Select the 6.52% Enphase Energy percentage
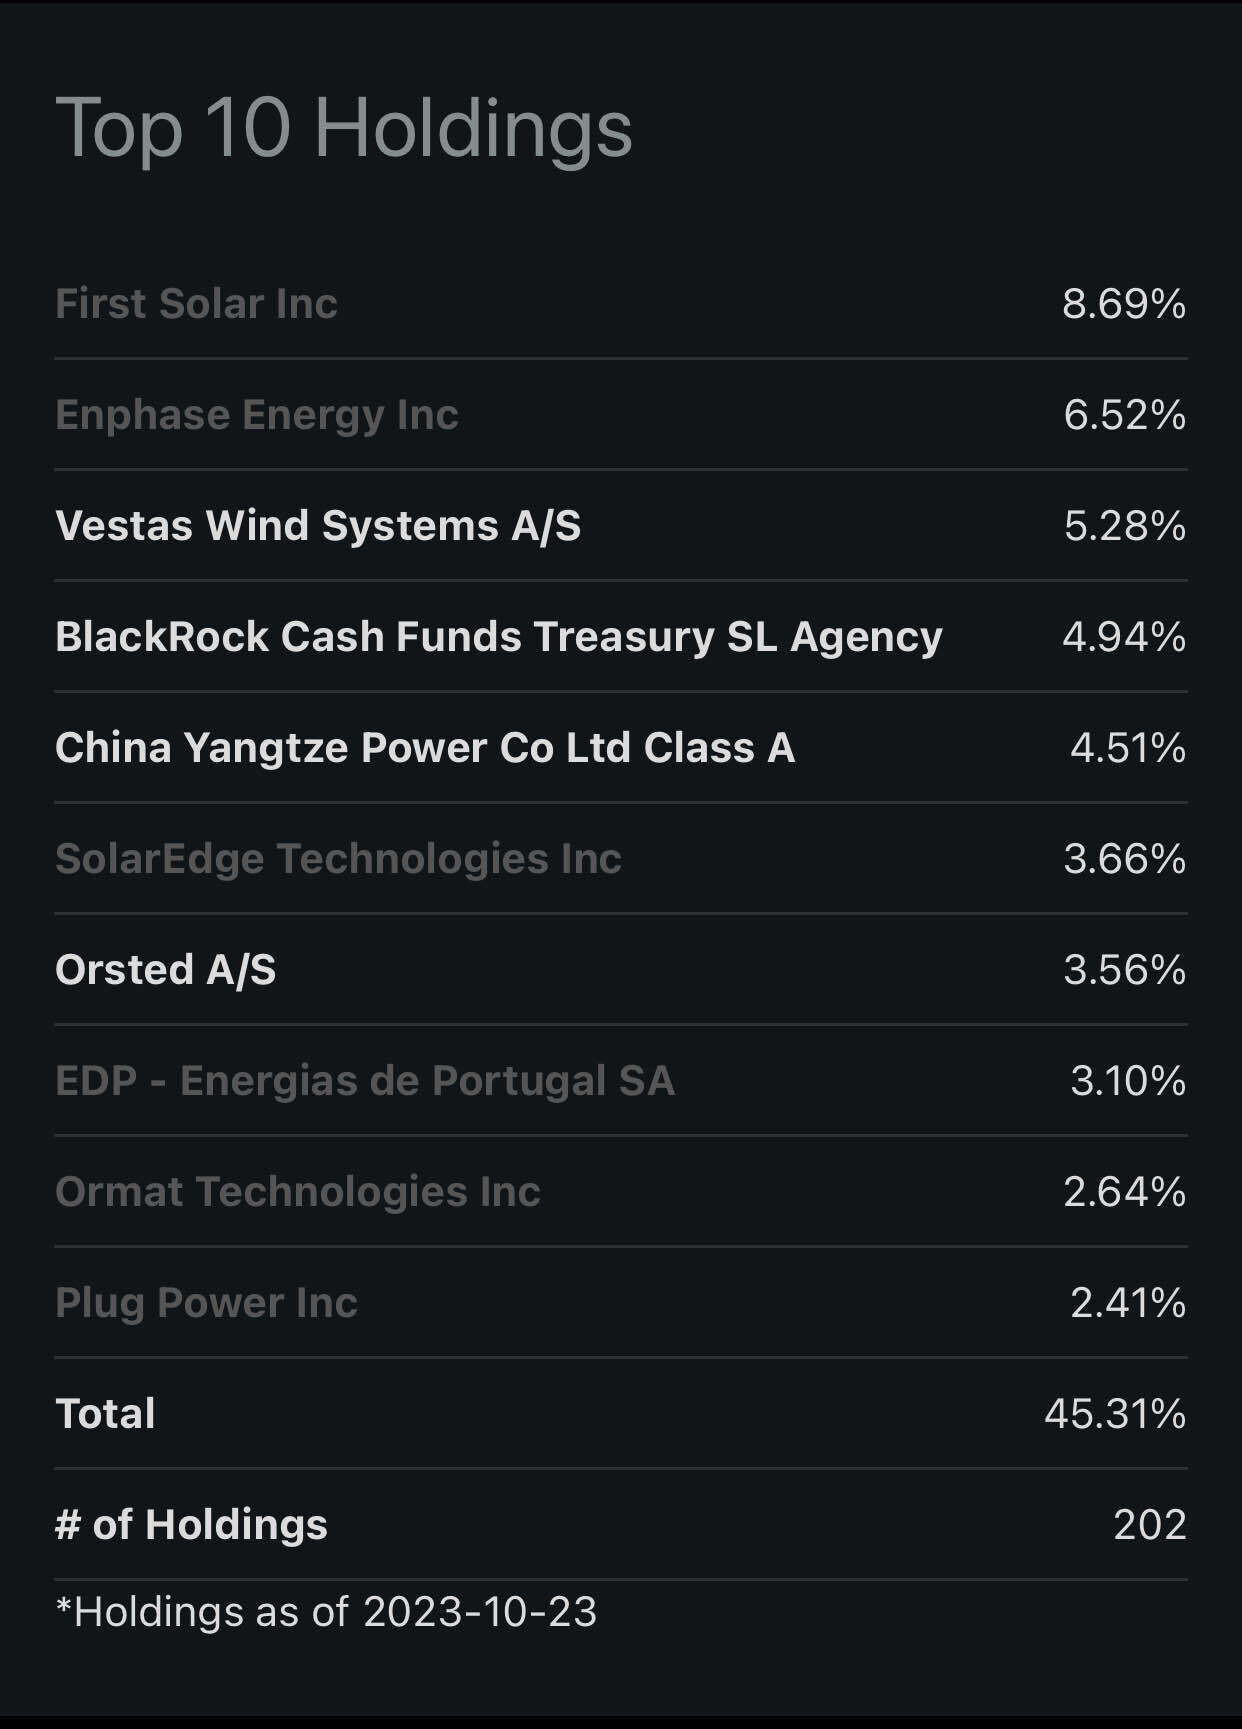This screenshot has width=1242, height=1729. pos(1124,415)
